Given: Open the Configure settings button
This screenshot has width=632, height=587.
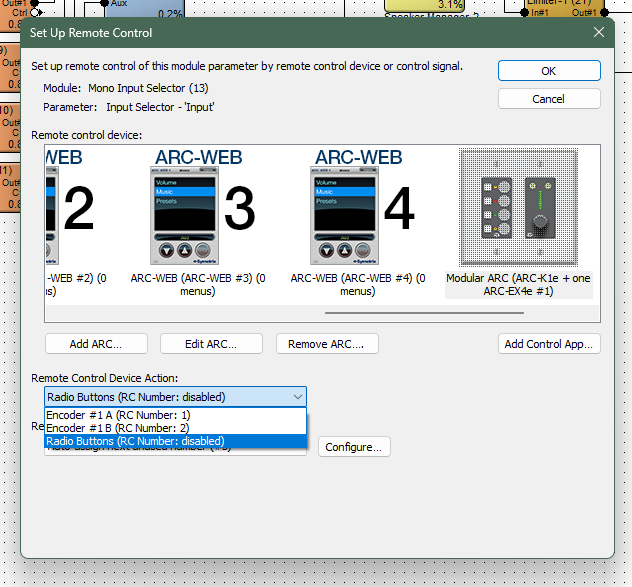Looking at the screenshot, I should (354, 447).
